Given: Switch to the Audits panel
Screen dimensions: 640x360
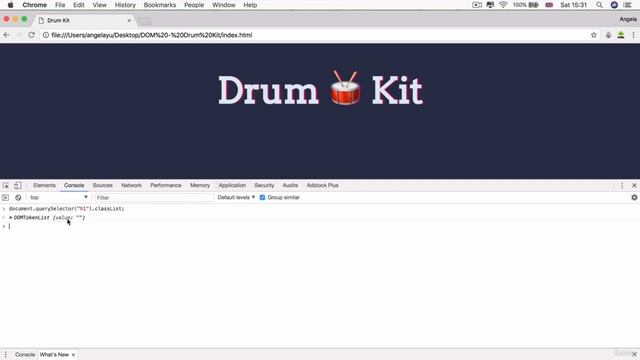Looking at the screenshot, I should (x=290, y=185).
